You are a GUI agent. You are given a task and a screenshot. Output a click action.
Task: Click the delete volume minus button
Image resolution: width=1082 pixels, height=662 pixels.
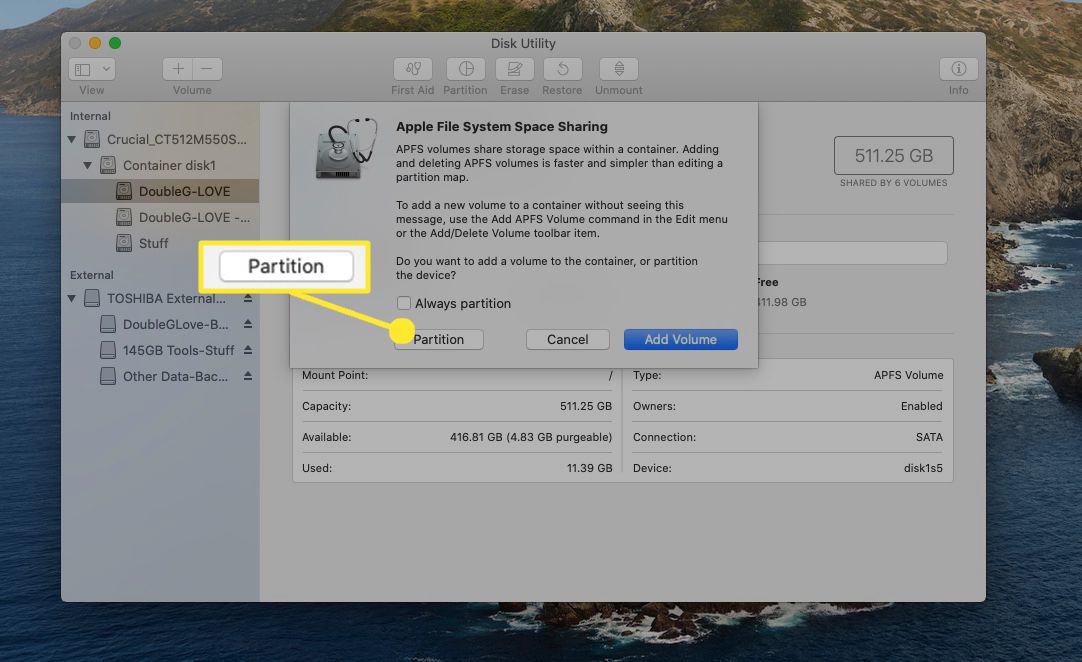[x=207, y=69]
